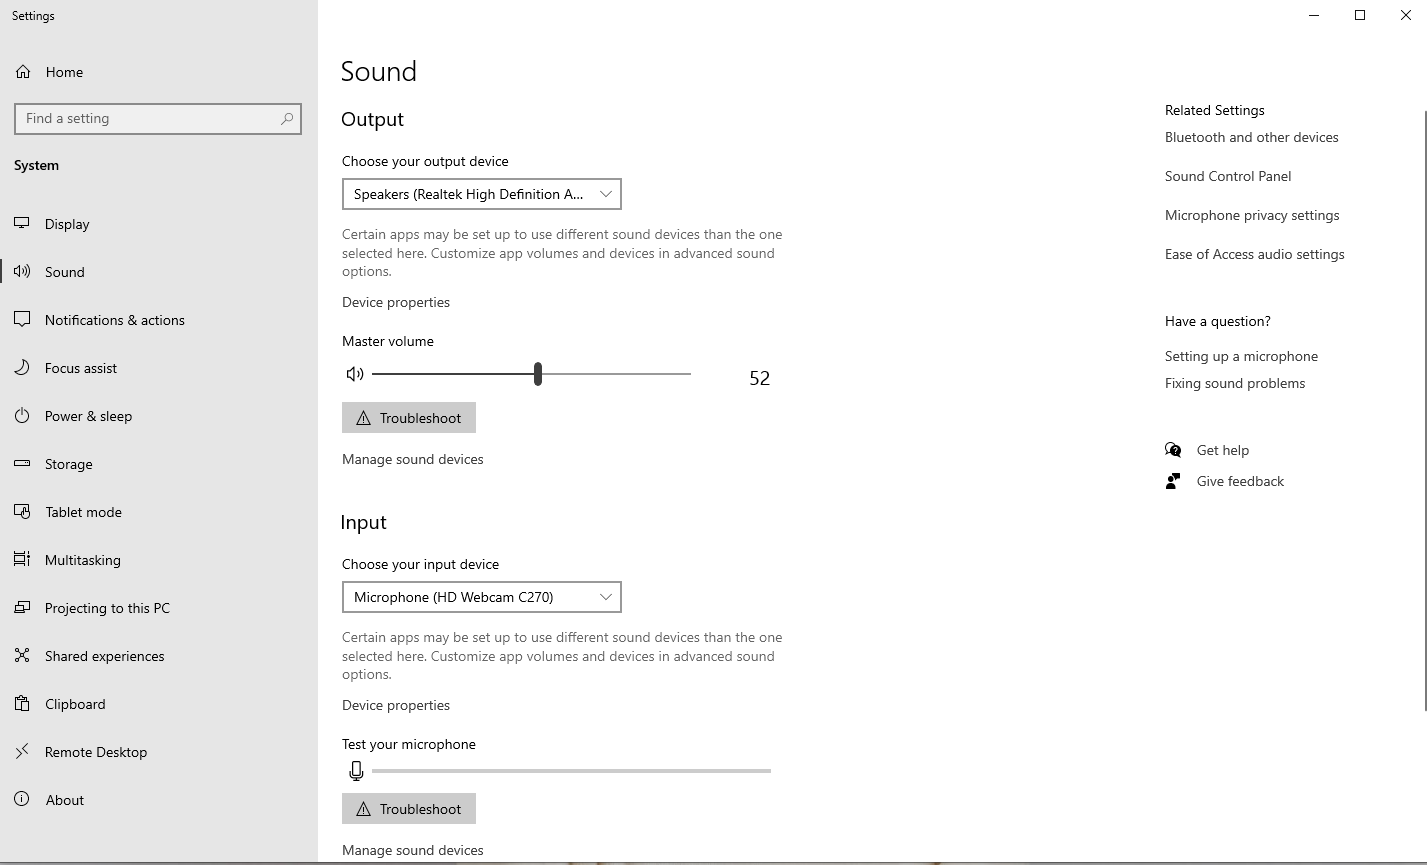1427x865 pixels.
Task: Mute via Master volume speaker icon
Action: click(x=355, y=374)
